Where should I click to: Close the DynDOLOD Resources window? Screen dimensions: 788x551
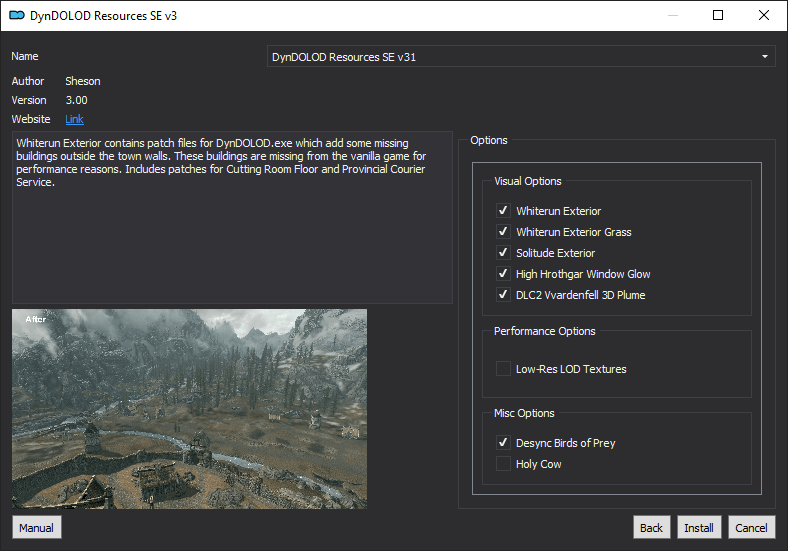(764, 16)
